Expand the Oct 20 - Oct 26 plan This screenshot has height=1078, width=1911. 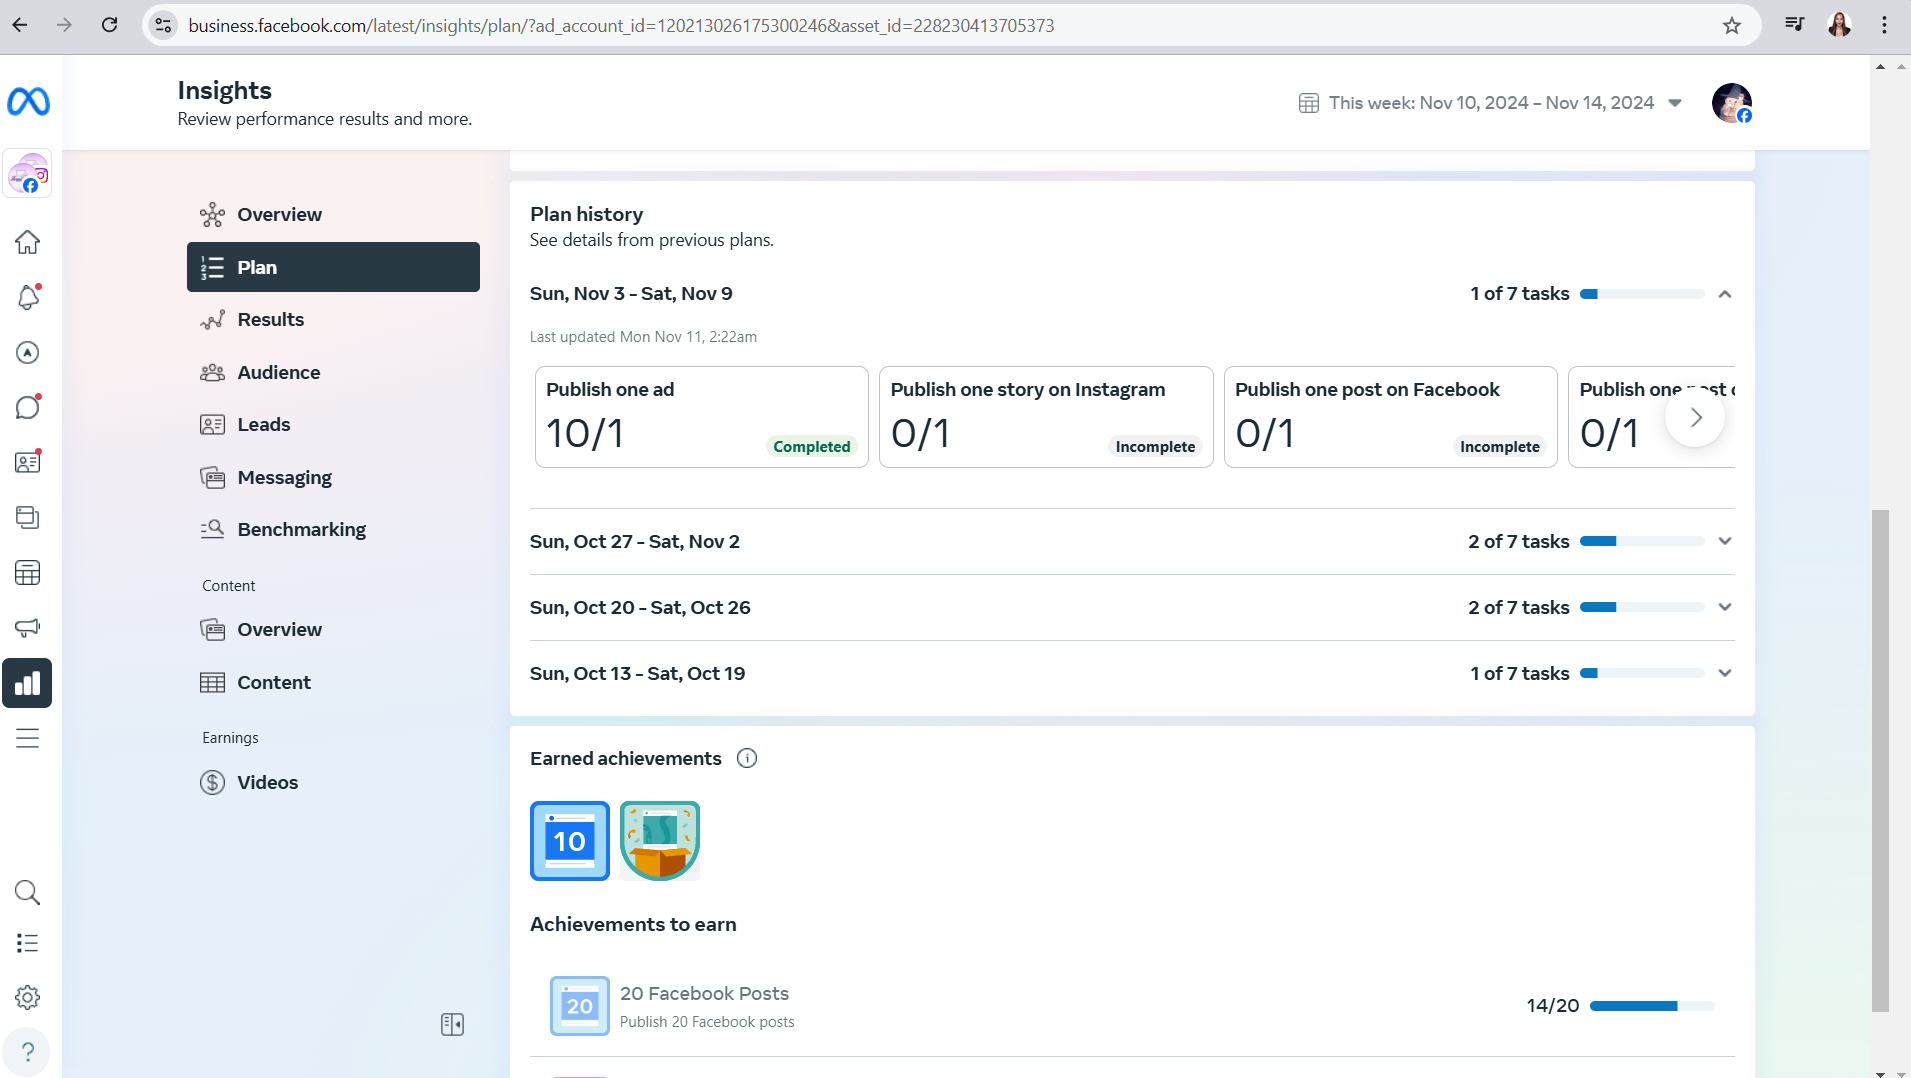(x=1131, y=607)
